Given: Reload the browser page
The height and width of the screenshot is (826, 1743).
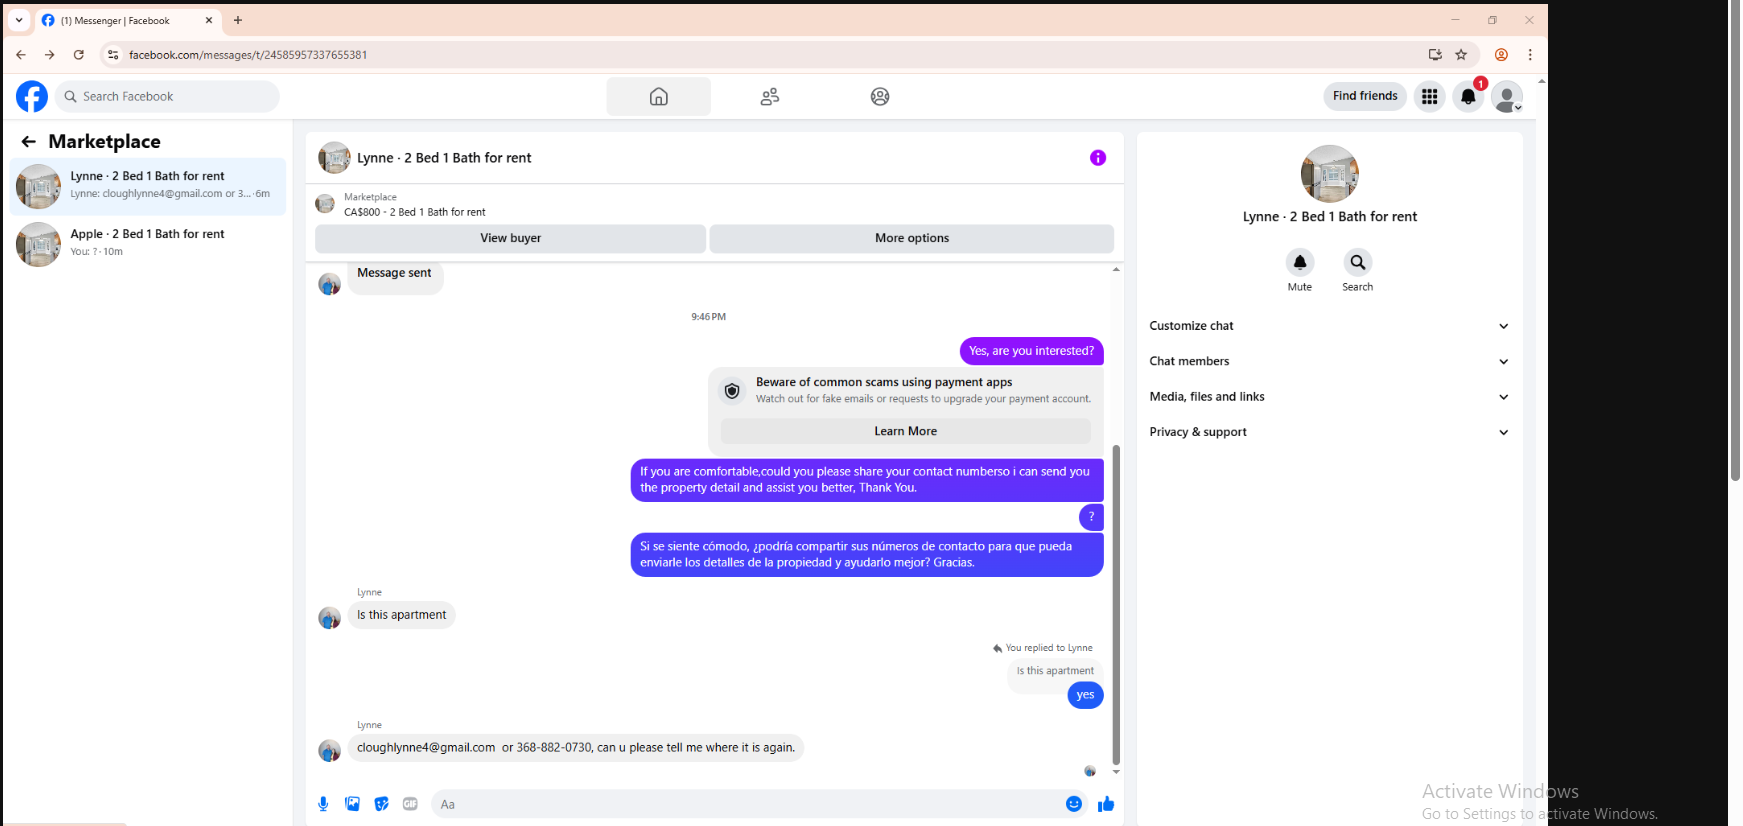Looking at the screenshot, I should (79, 55).
